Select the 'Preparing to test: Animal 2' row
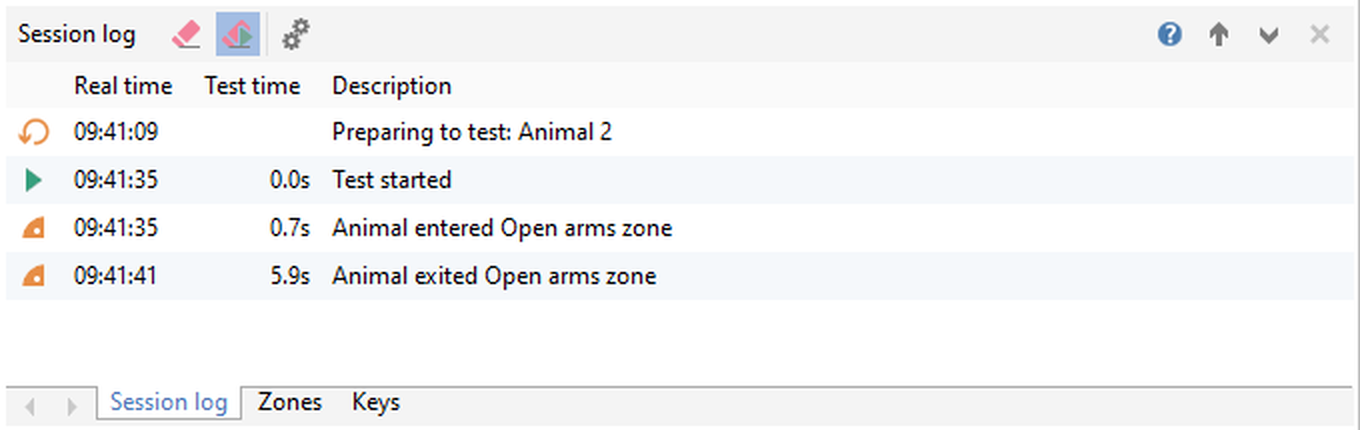 click(471, 132)
